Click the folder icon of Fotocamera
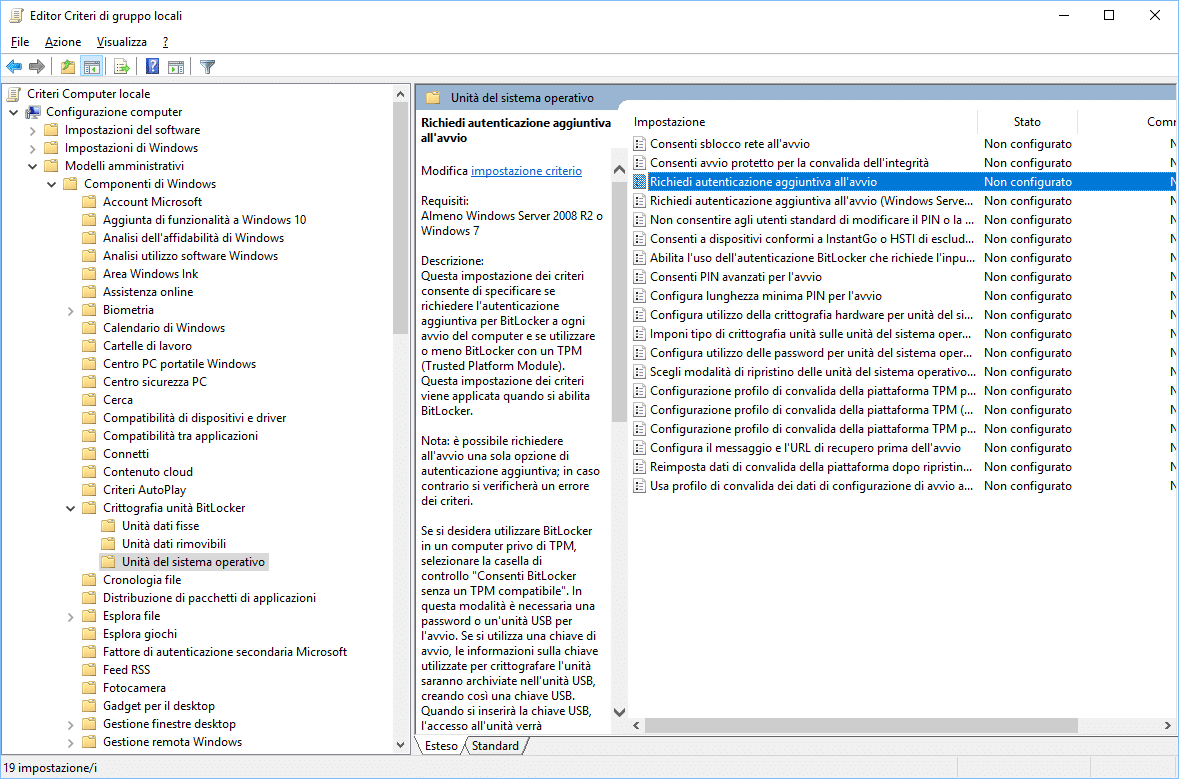The height and width of the screenshot is (779, 1179). pos(89,687)
